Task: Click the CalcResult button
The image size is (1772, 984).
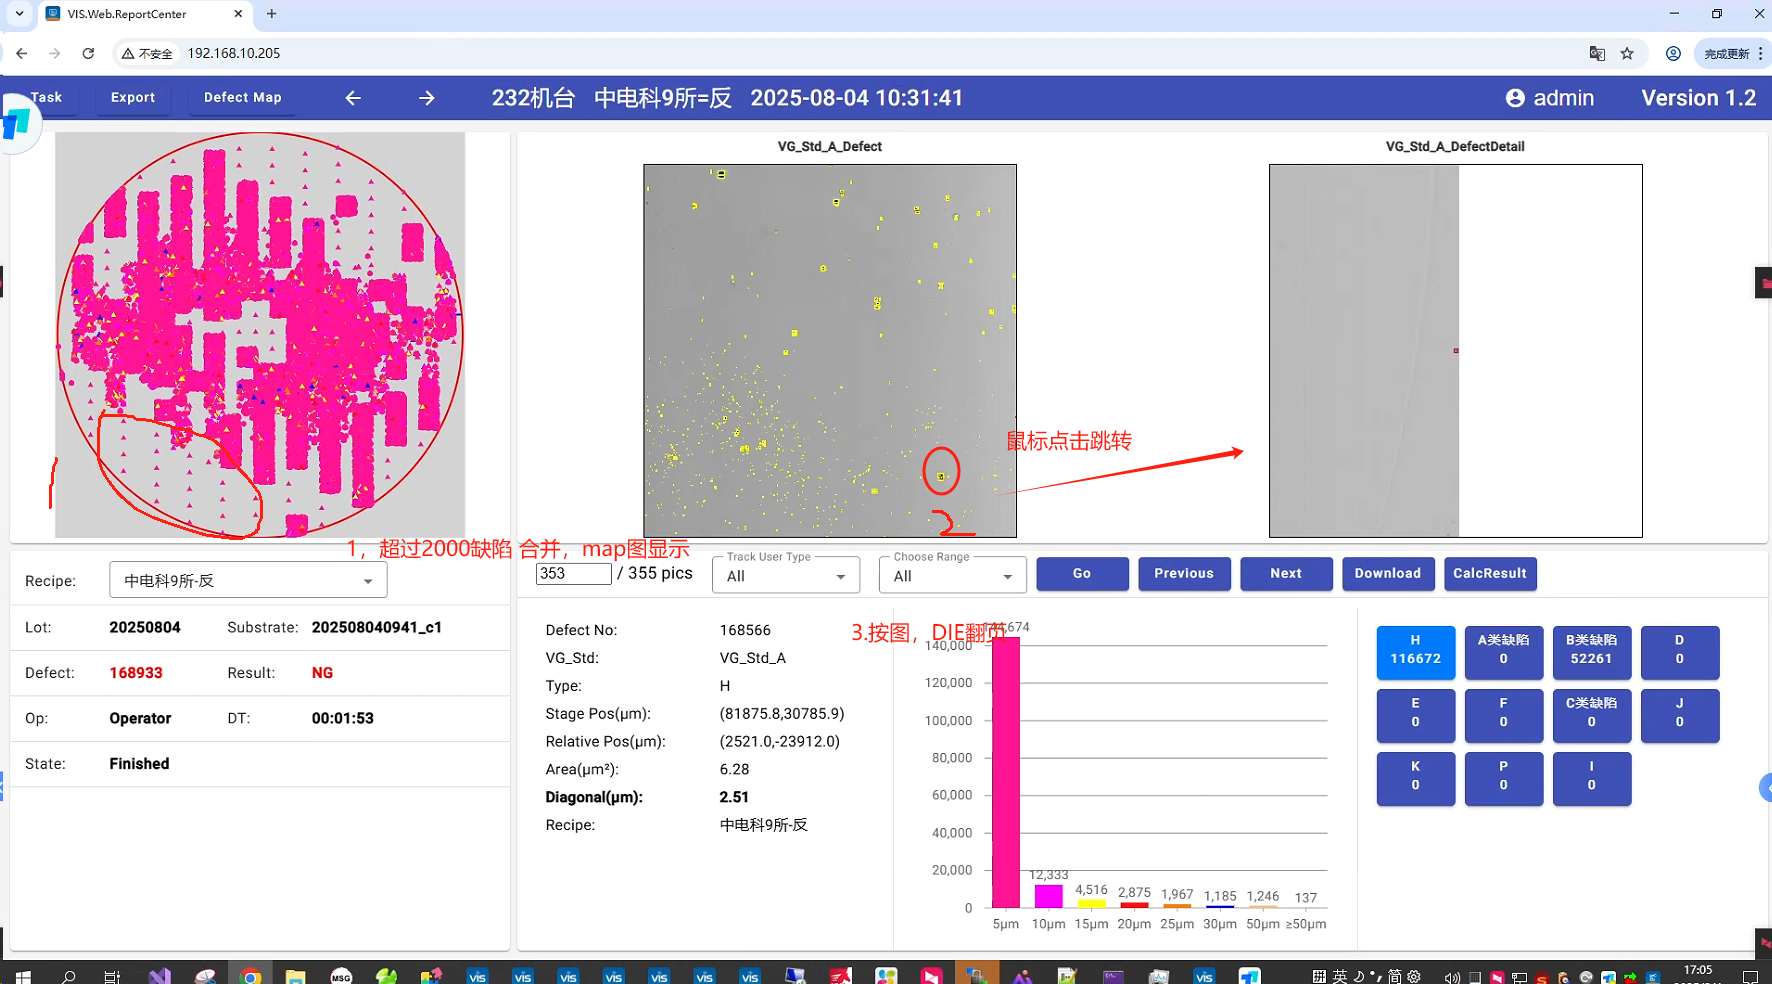Action: coord(1489,574)
